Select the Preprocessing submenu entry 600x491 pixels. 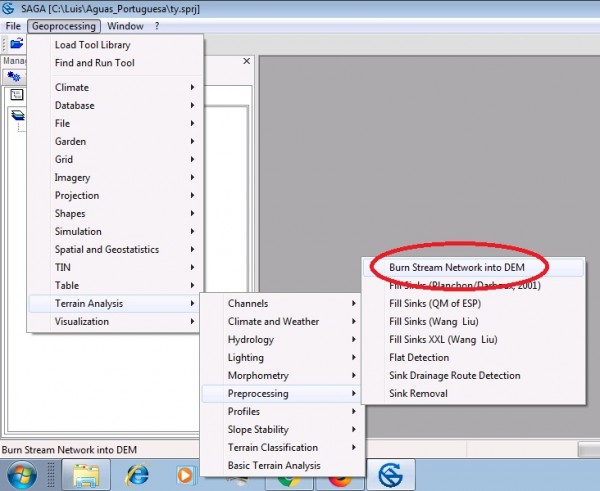282,393
